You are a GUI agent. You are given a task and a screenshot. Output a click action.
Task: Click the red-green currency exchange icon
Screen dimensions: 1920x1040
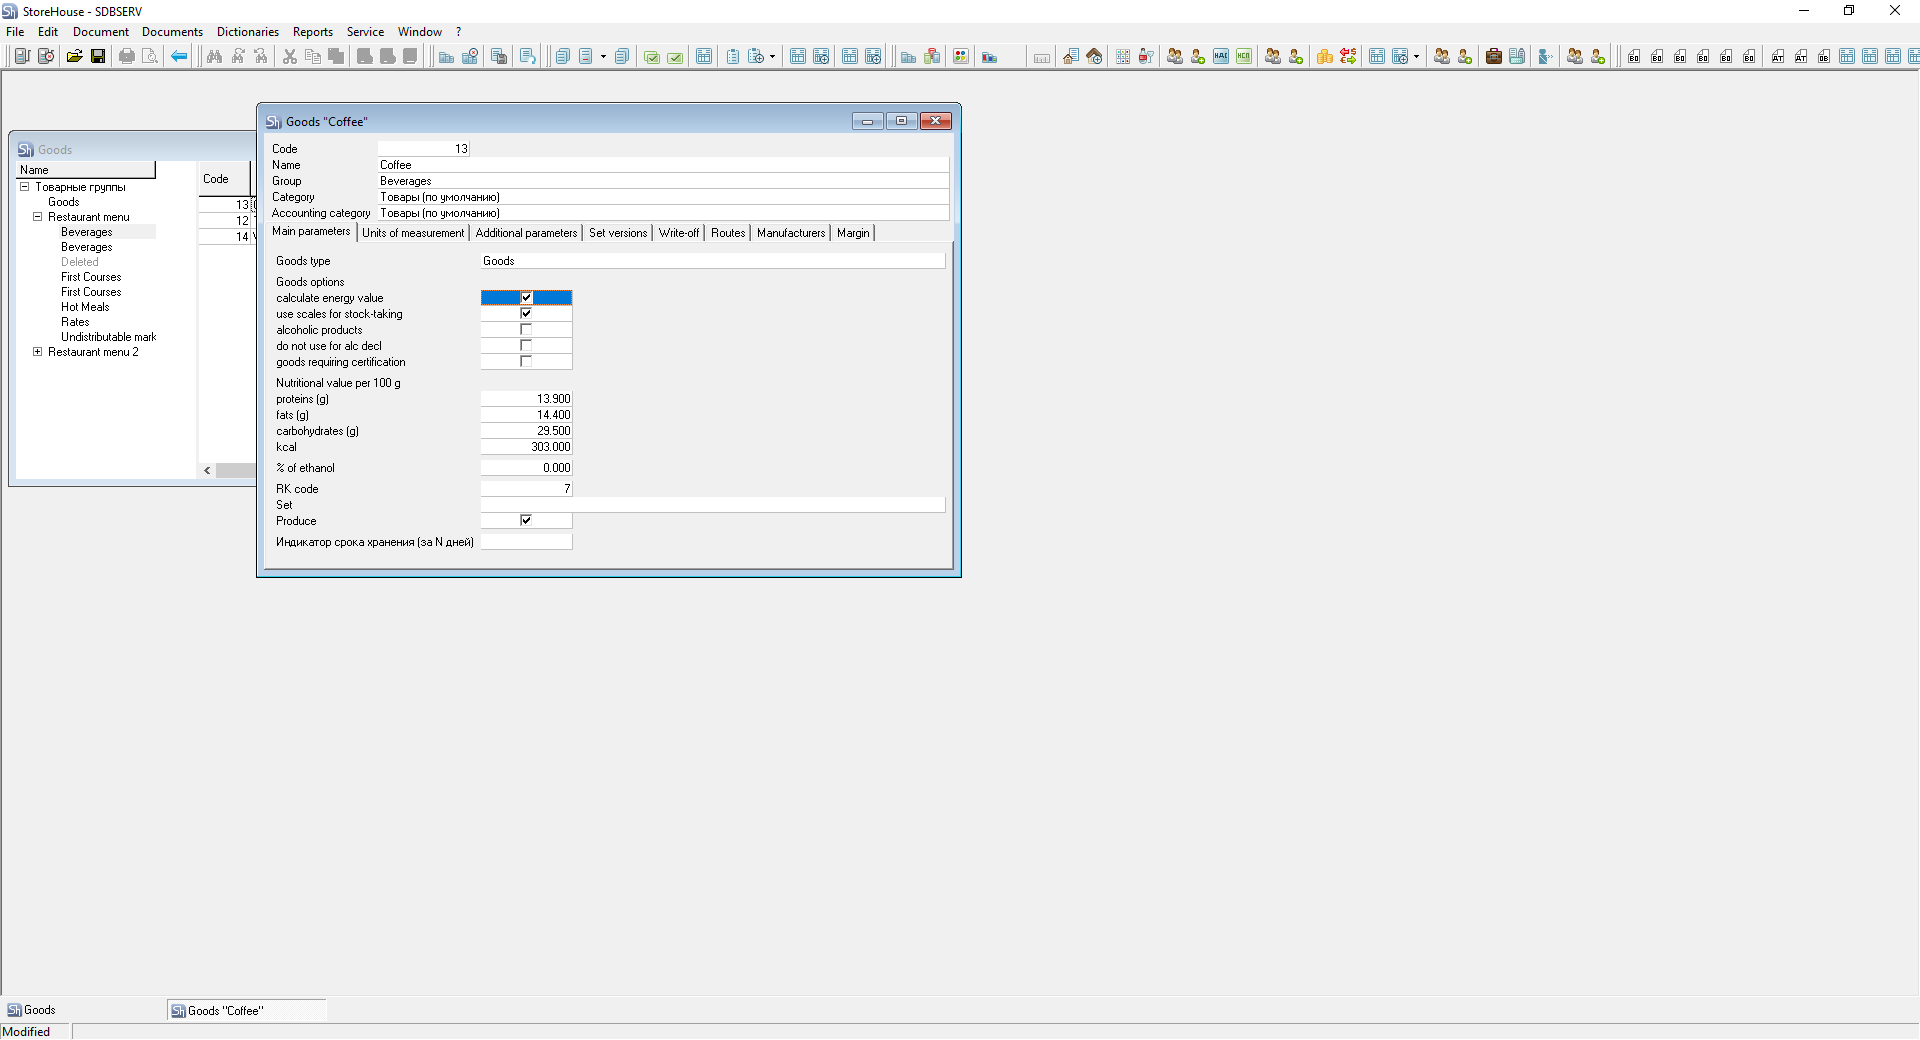coord(1348,57)
